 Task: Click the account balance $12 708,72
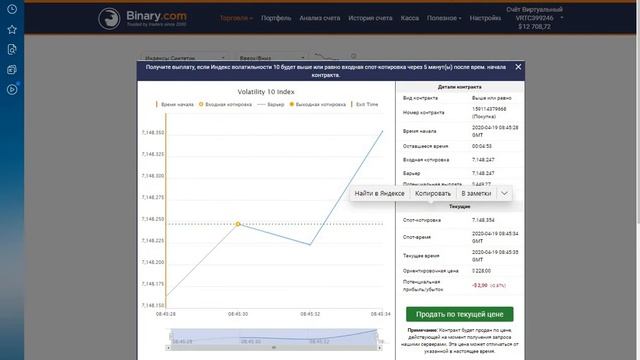pos(534,27)
